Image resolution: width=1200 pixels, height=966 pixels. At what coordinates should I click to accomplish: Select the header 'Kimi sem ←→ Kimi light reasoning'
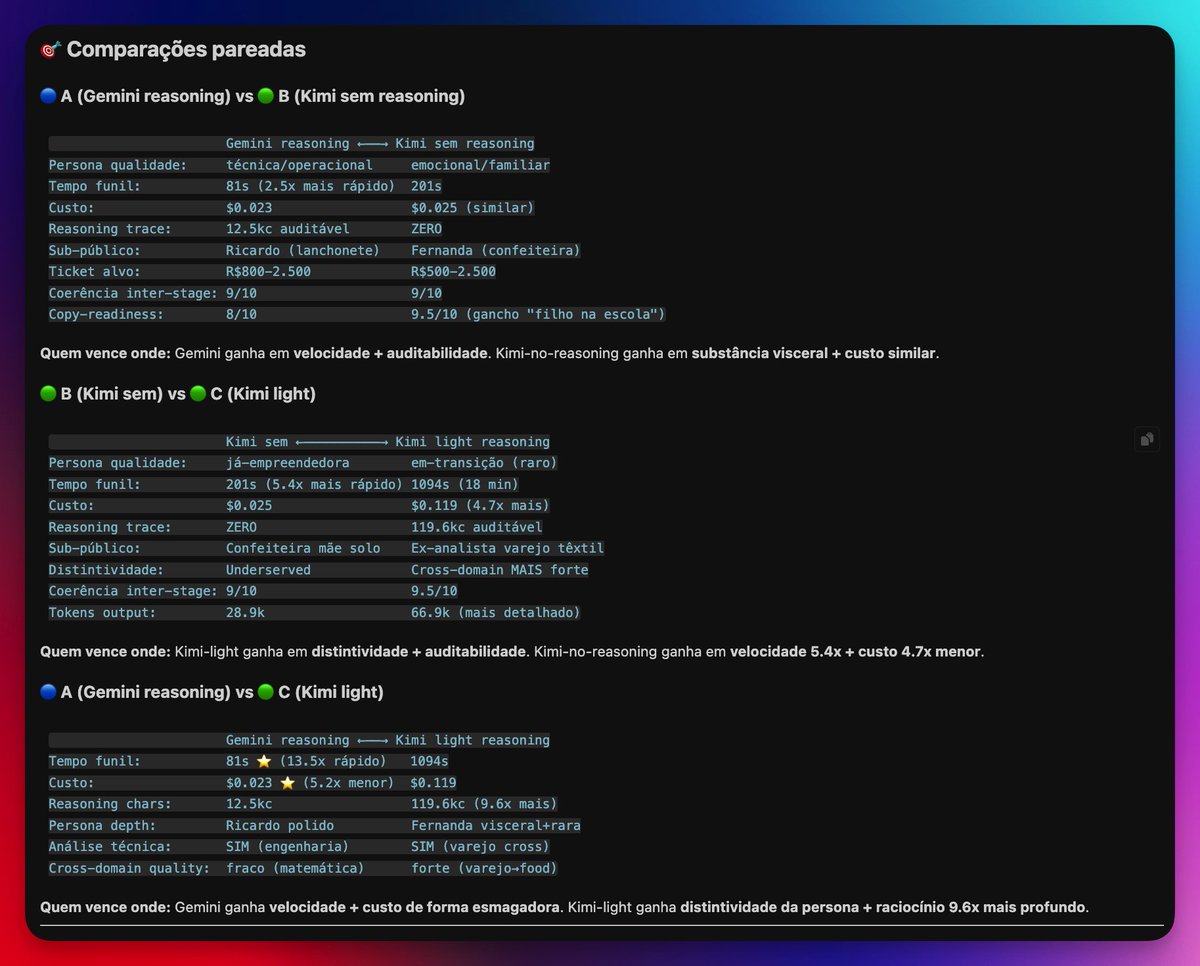point(388,442)
